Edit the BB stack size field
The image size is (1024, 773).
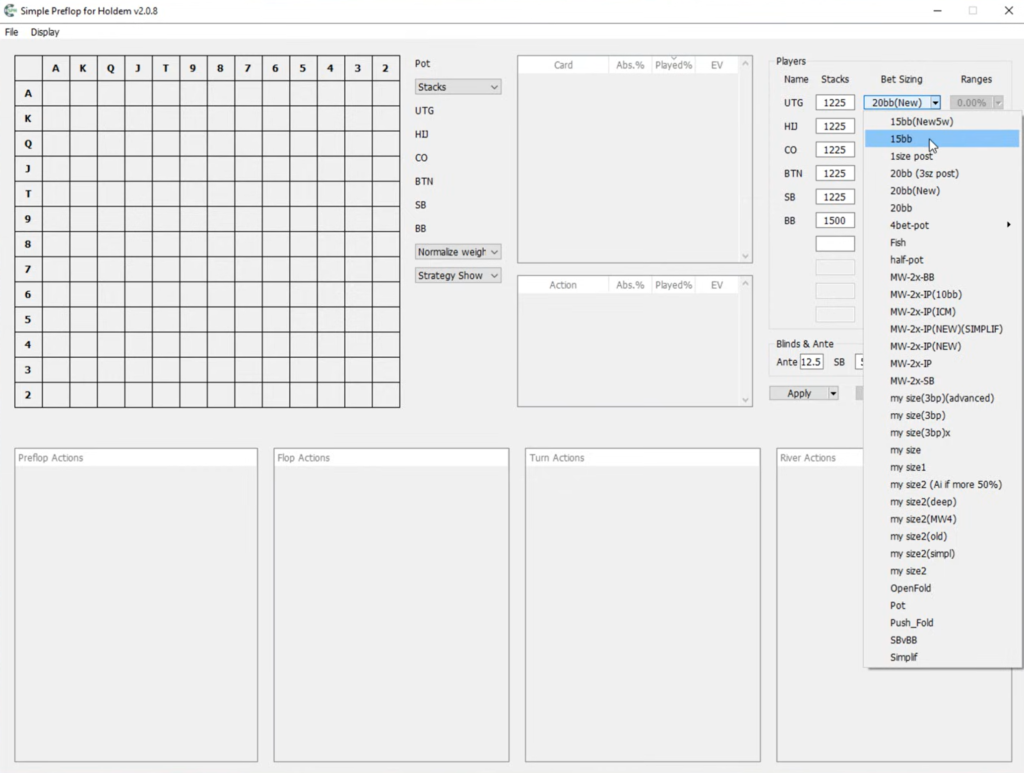coord(835,221)
